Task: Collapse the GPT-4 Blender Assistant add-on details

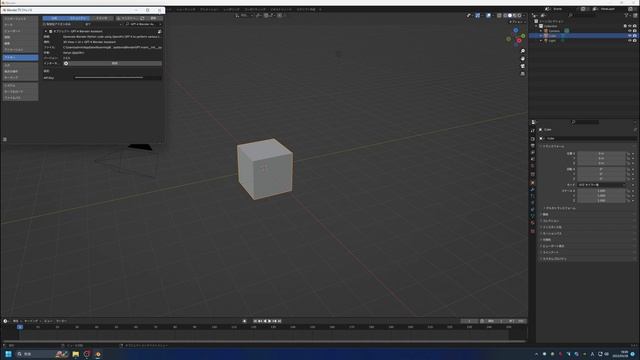Action: tap(46, 31)
